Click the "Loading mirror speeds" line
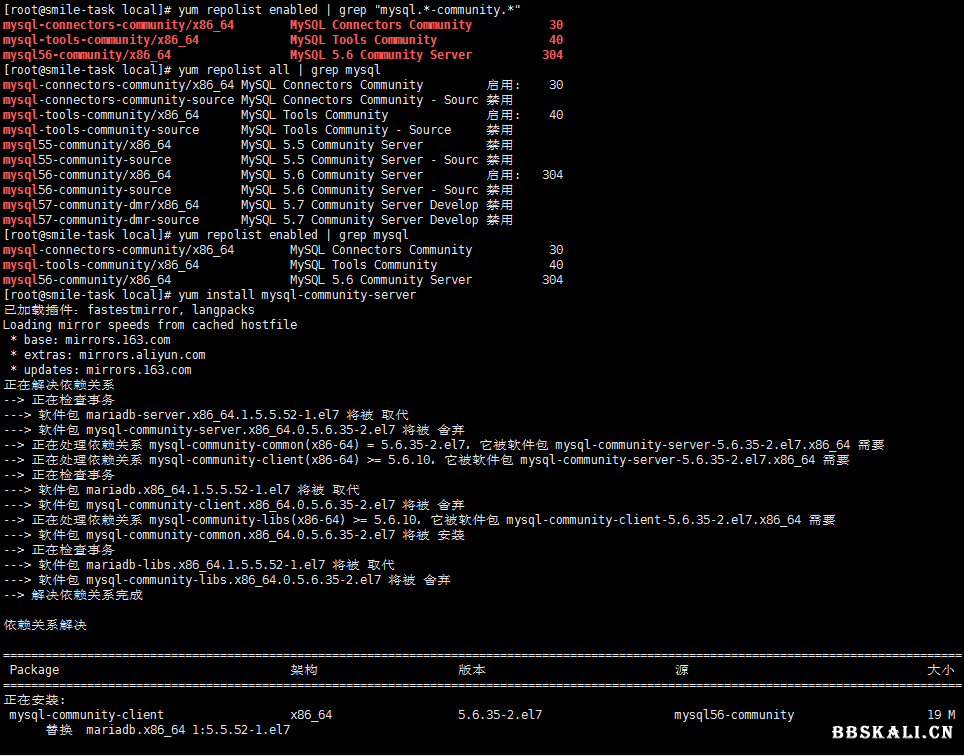964x756 pixels. point(150,325)
